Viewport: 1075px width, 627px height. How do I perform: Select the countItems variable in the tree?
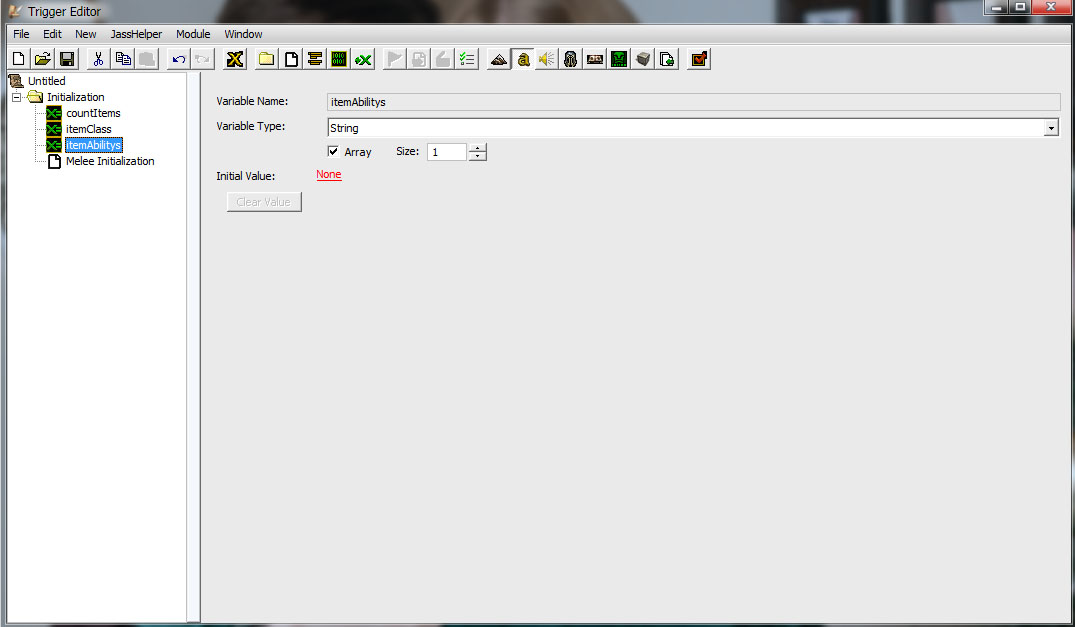(x=93, y=113)
